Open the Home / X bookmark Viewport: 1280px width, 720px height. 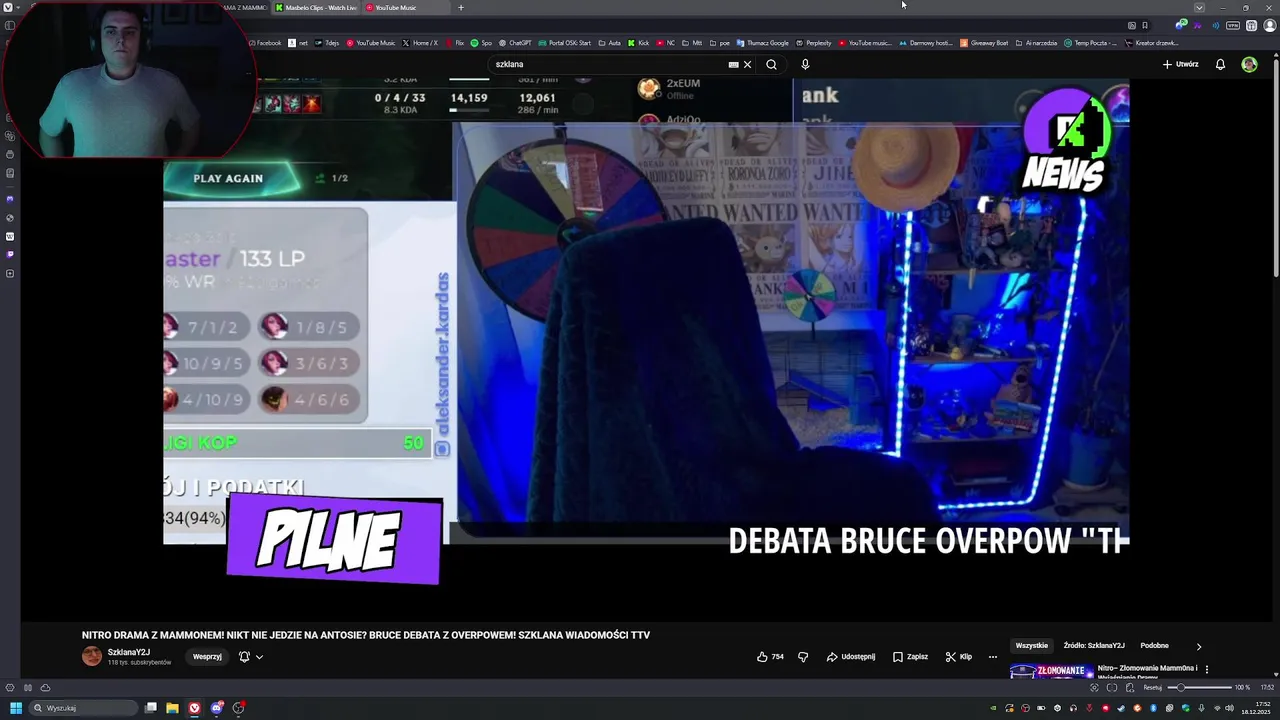[x=420, y=43]
